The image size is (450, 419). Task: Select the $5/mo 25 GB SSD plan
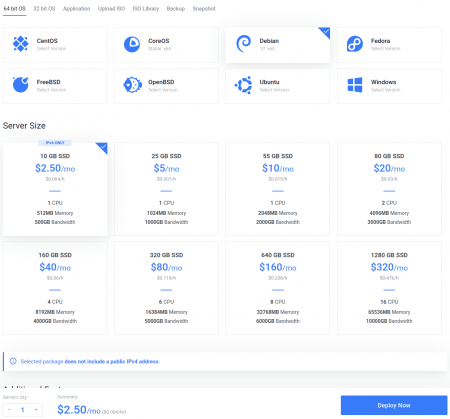(x=166, y=189)
